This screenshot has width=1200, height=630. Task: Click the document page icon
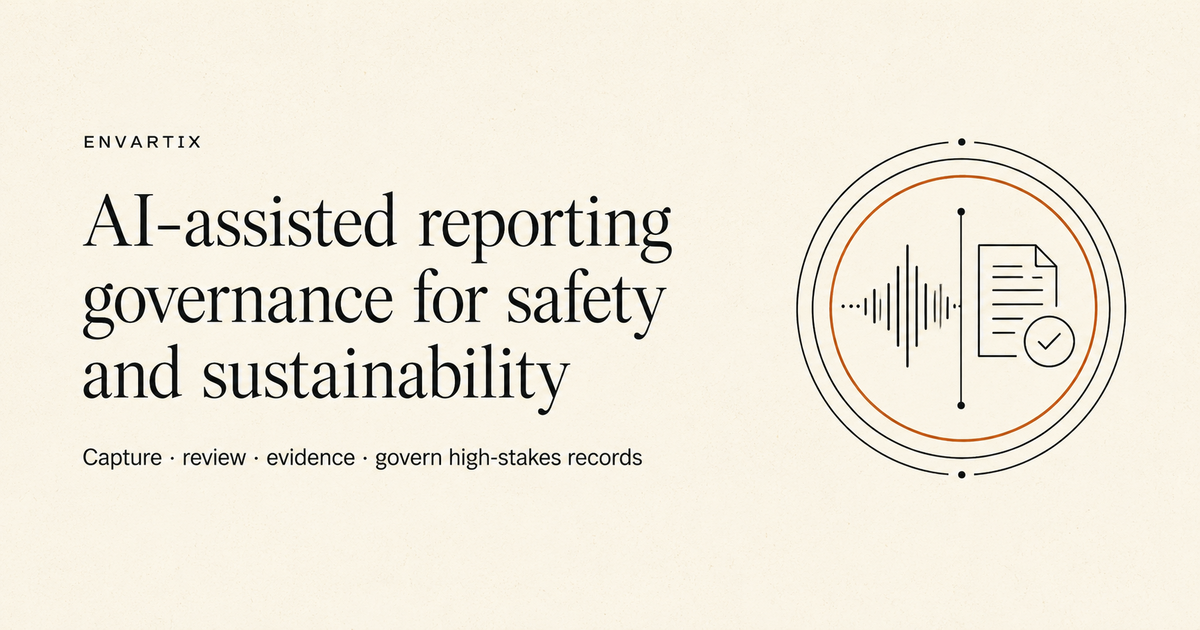[1017, 300]
